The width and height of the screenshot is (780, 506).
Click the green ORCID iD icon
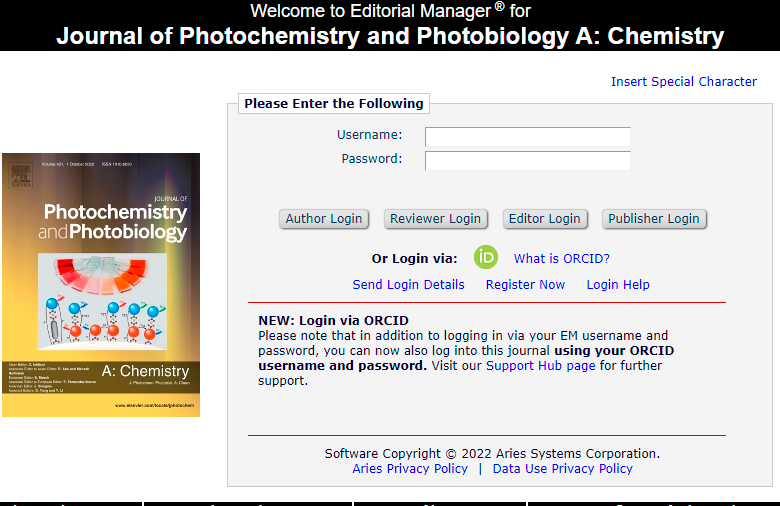point(486,257)
